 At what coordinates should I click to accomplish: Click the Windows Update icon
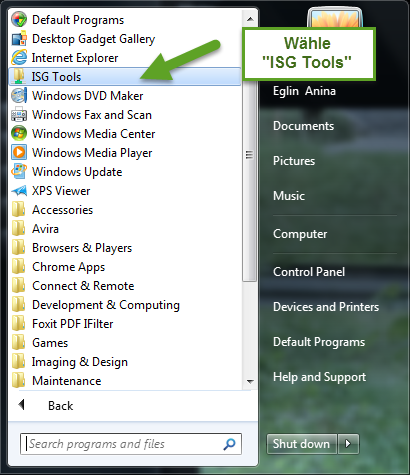(x=19, y=172)
